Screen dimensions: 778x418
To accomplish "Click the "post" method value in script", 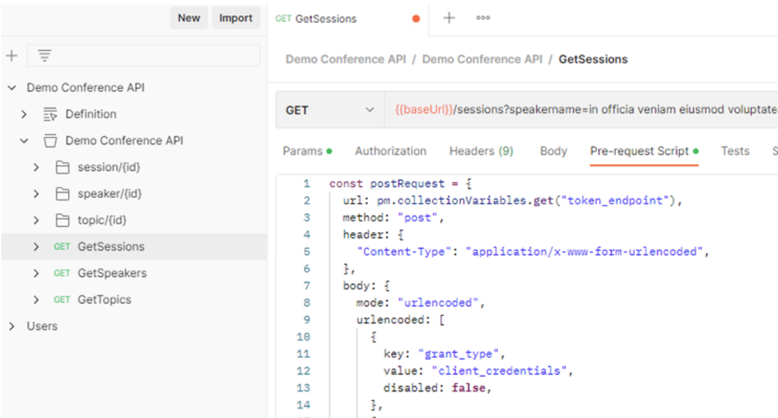I will point(417,217).
